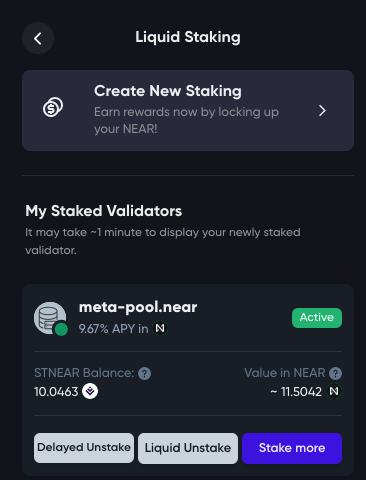Image resolution: width=366 pixels, height=480 pixels.
Task: Select the Create New Staking card title
Action: coord(168,91)
